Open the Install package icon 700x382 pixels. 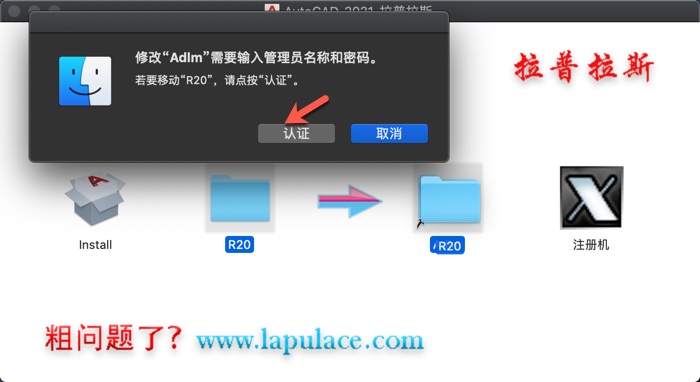tap(95, 199)
